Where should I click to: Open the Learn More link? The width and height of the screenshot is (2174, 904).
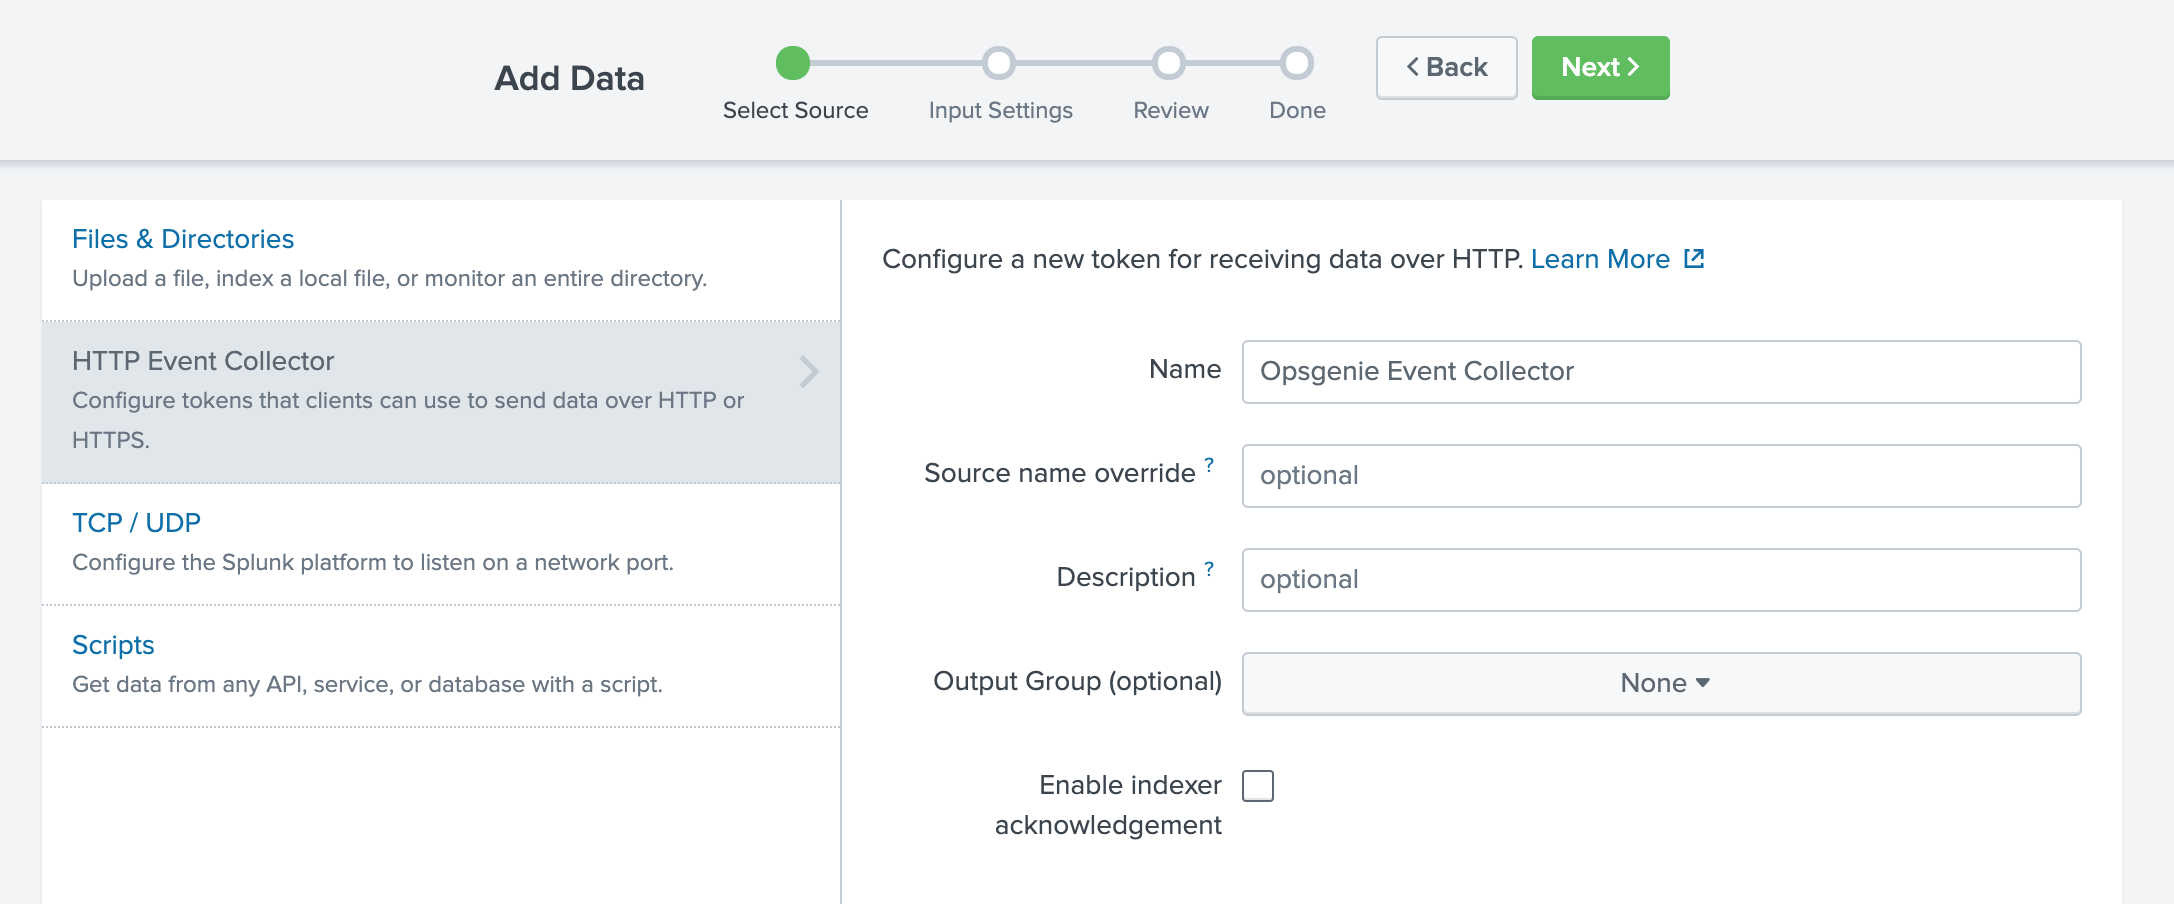point(1600,259)
